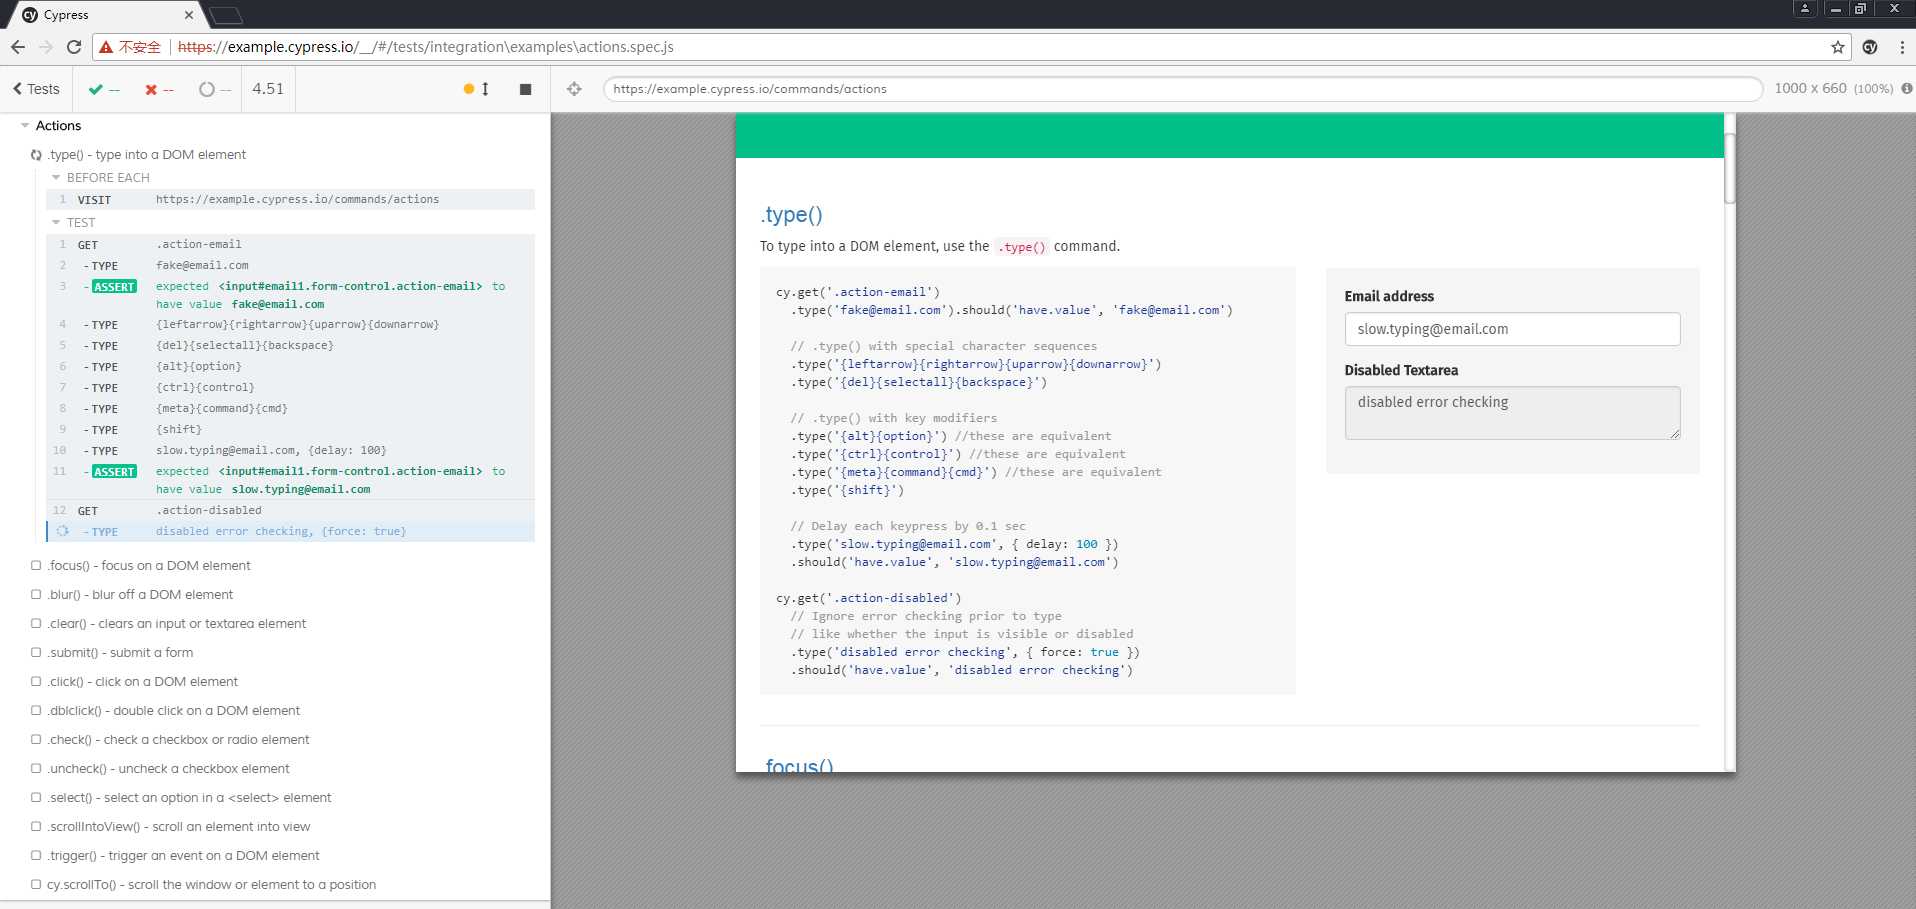Select the VISIT command log row
The width and height of the screenshot is (1916, 909).
pos(290,199)
